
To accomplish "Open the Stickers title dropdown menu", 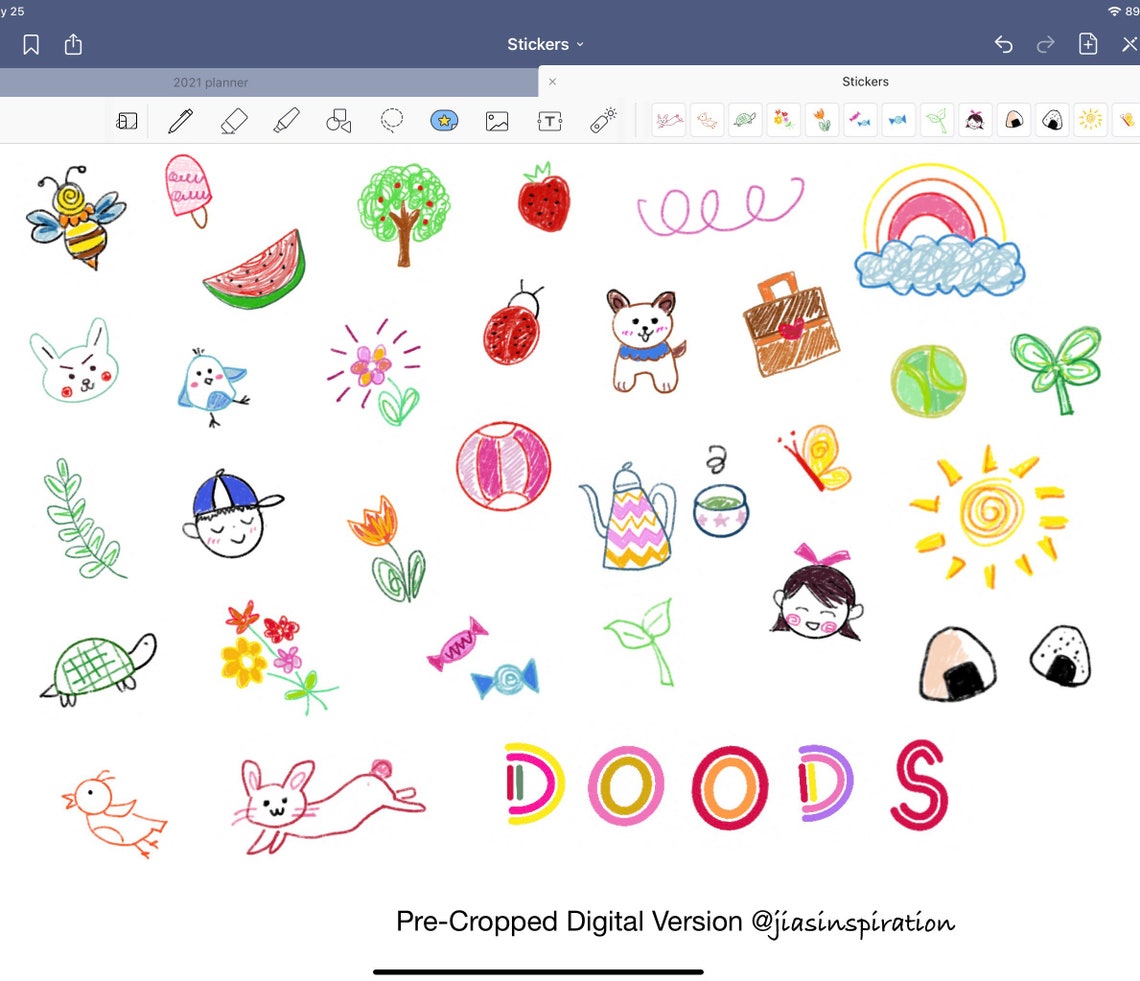I will coord(545,44).
